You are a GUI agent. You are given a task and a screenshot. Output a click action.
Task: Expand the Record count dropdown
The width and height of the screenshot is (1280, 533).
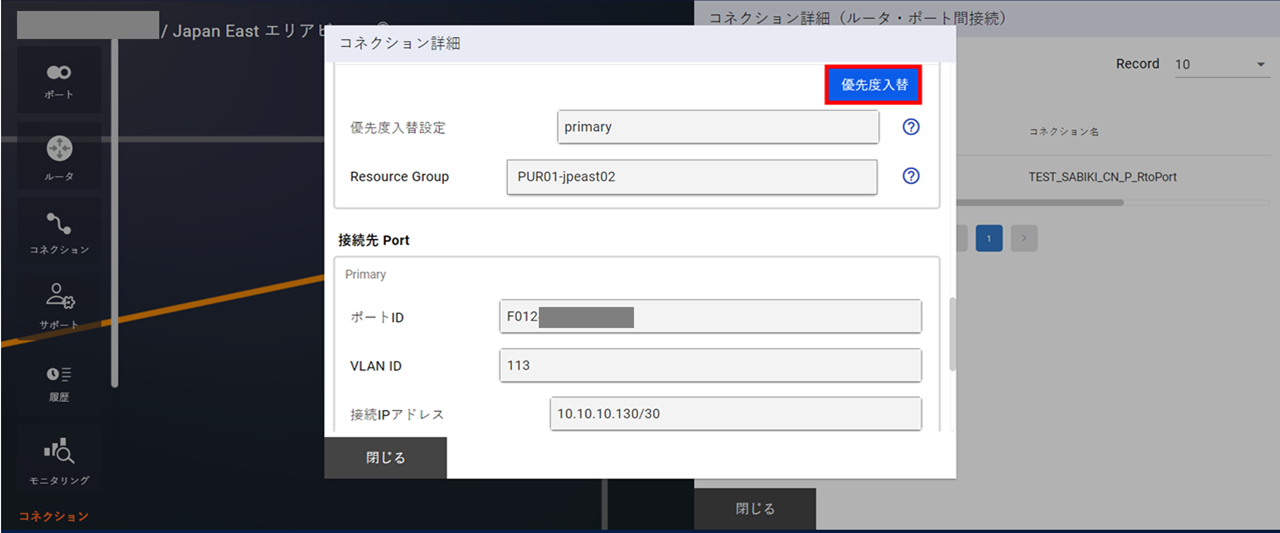click(x=1219, y=65)
